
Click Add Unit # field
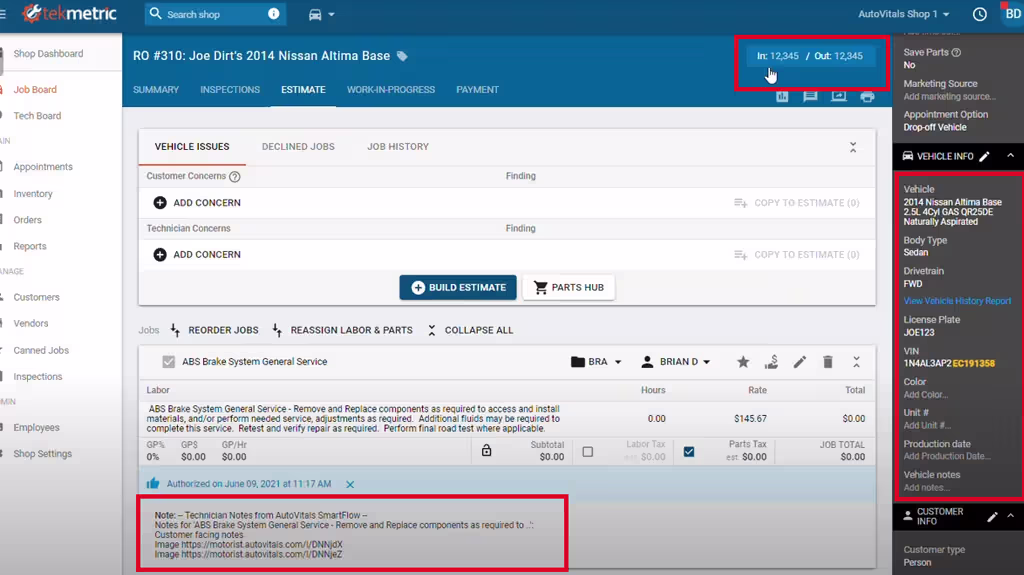click(x=927, y=425)
